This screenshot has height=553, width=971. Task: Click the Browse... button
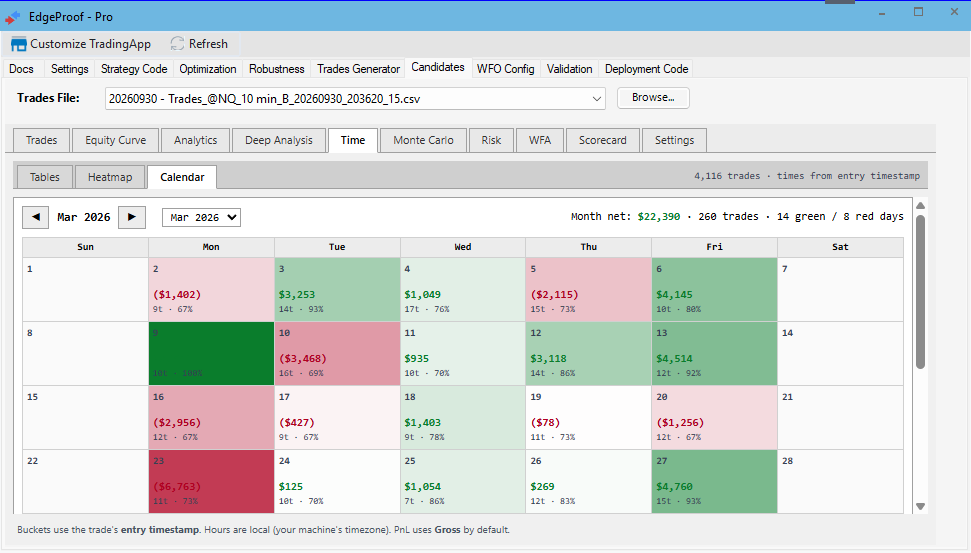(653, 98)
